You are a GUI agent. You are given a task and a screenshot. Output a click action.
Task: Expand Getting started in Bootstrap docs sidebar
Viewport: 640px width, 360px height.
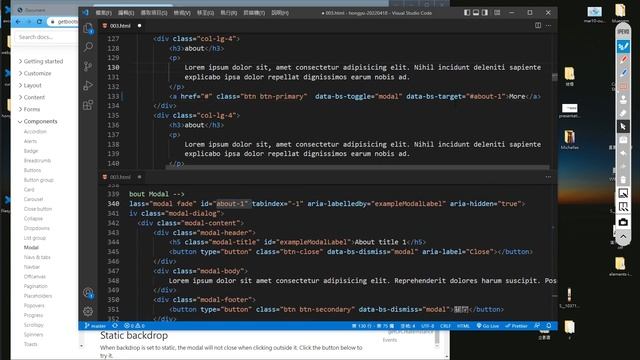pyautogui.click(x=40, y=61)
